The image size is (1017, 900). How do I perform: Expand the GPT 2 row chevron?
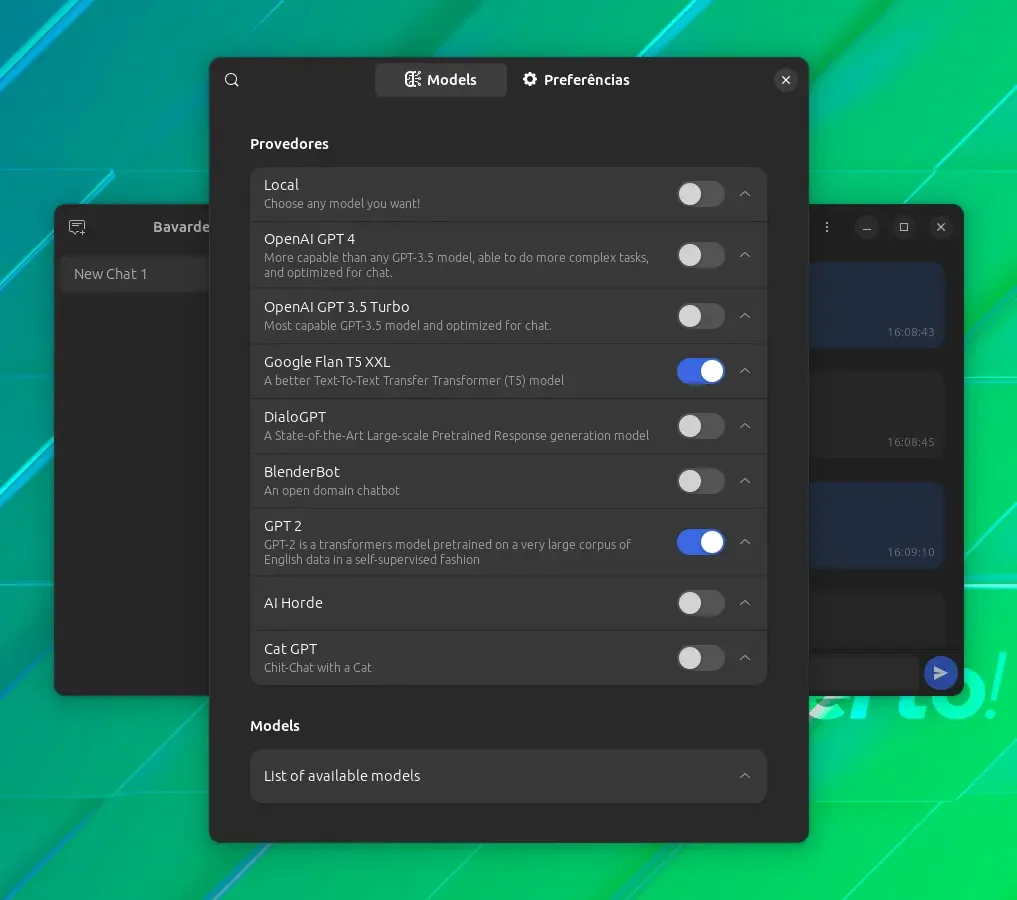point(745,542)
